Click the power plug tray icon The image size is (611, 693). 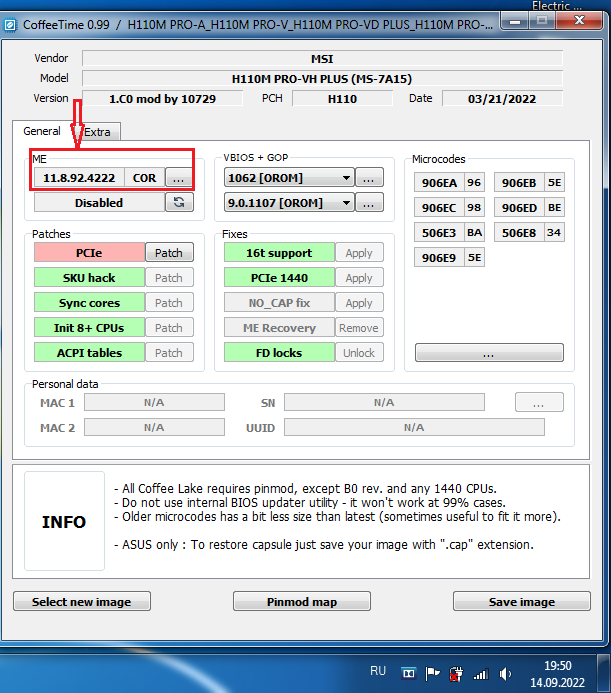tap(456, 674)
